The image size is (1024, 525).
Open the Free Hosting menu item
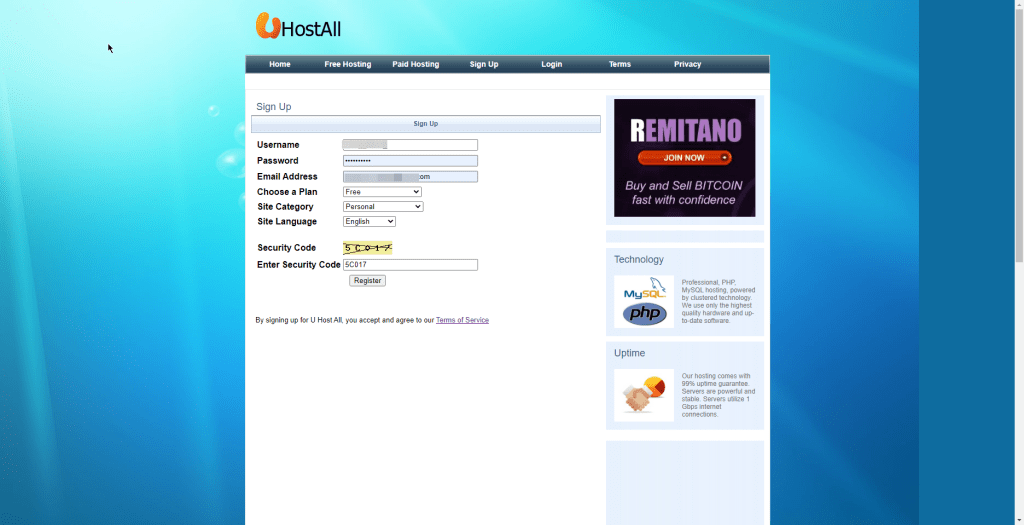tap(347, 64)
